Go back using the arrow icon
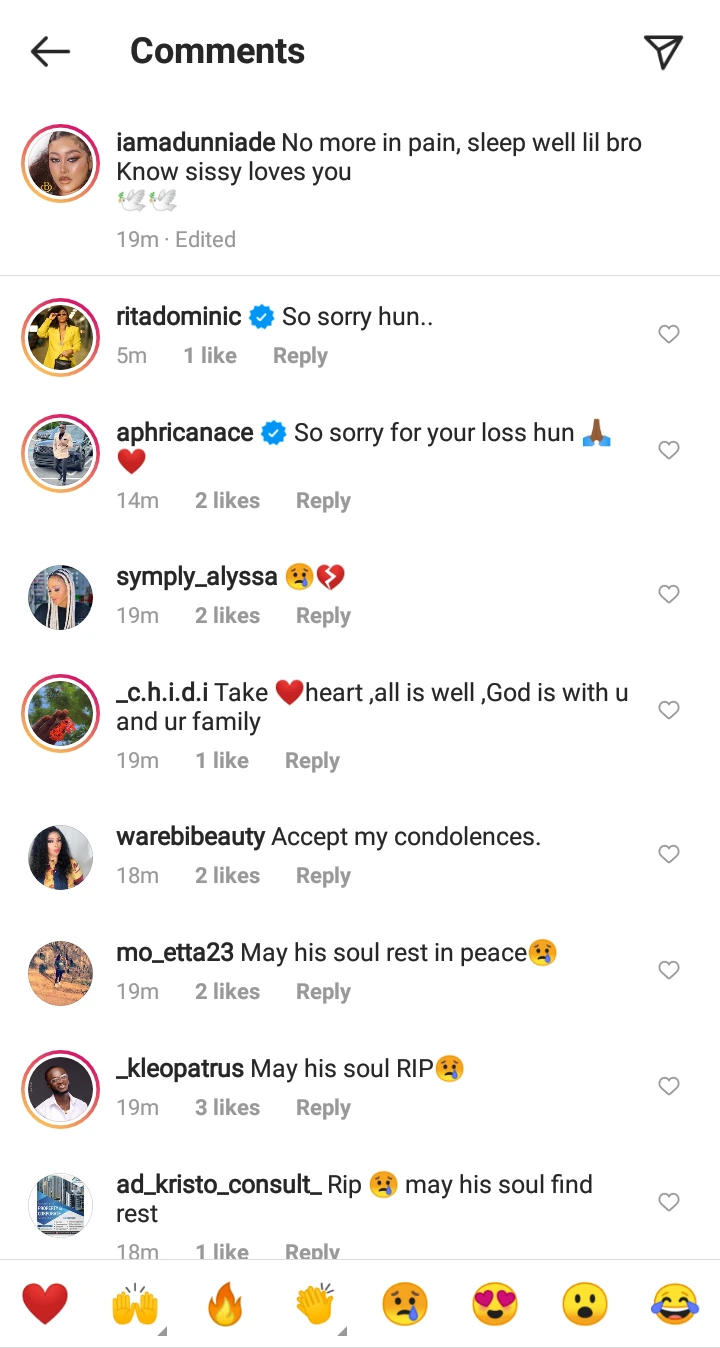 pos(50,52)
